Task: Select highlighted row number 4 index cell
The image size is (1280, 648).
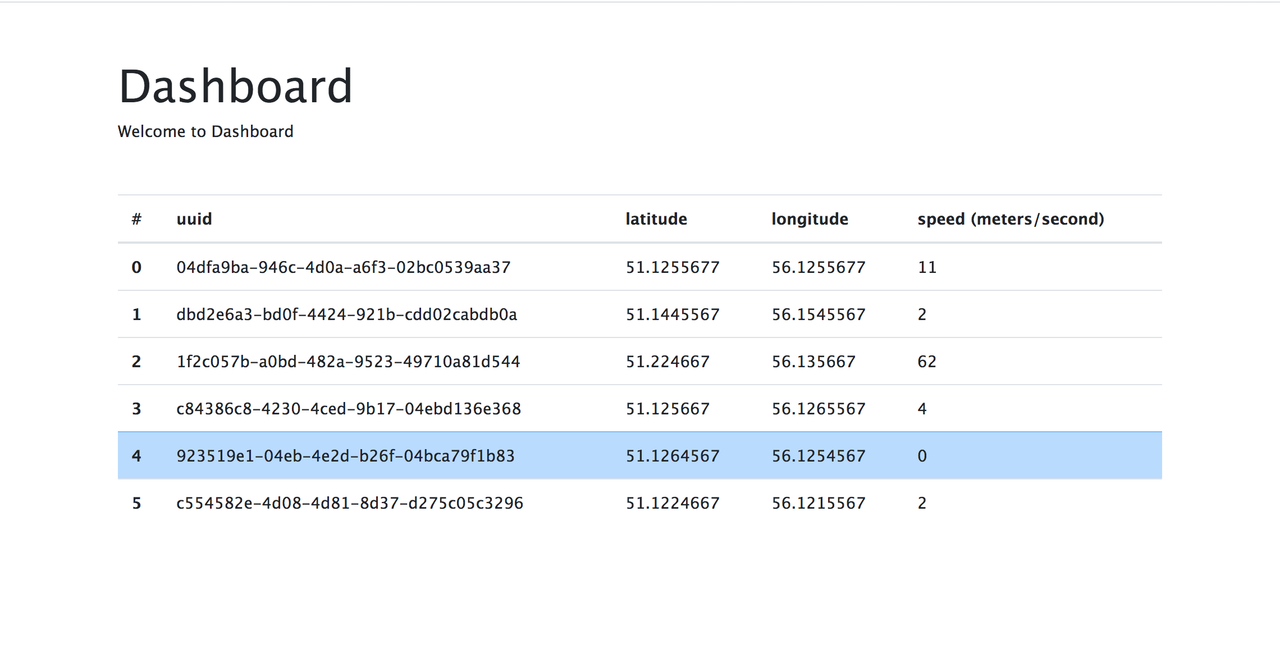Action: (x=137, y=456)
